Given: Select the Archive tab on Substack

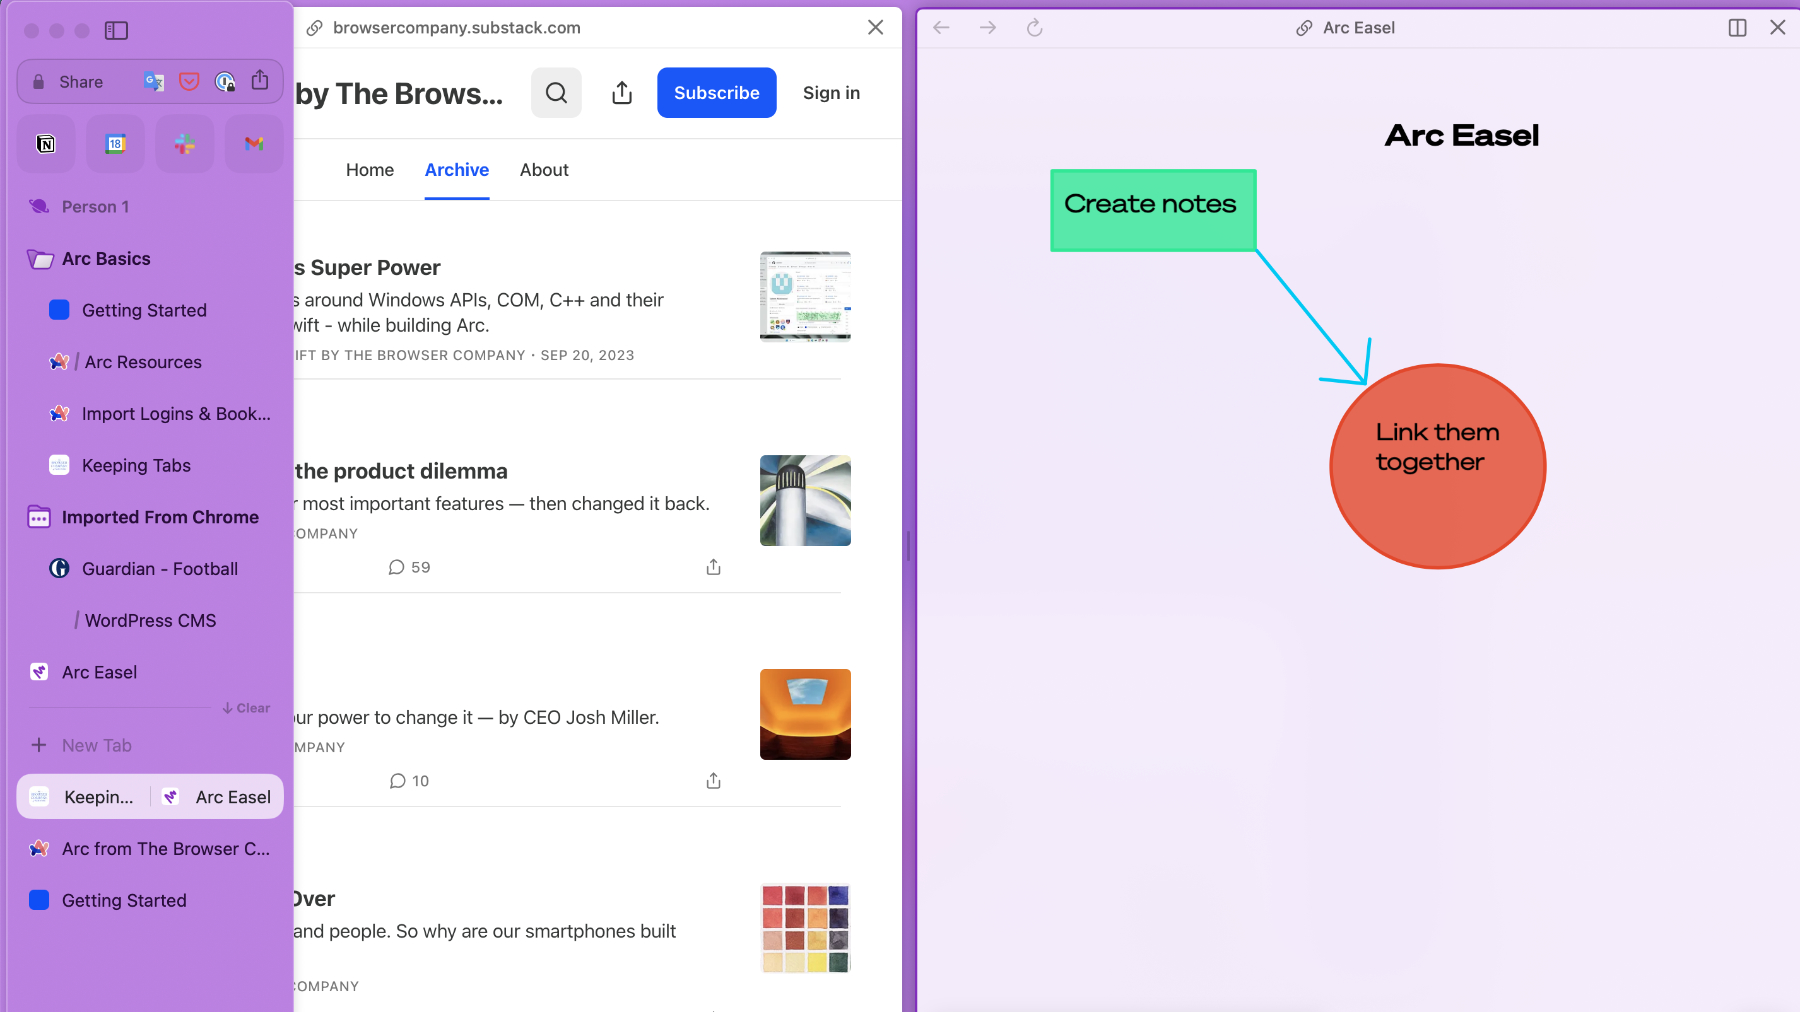Looking at the screenshot, I should point(457,170).
